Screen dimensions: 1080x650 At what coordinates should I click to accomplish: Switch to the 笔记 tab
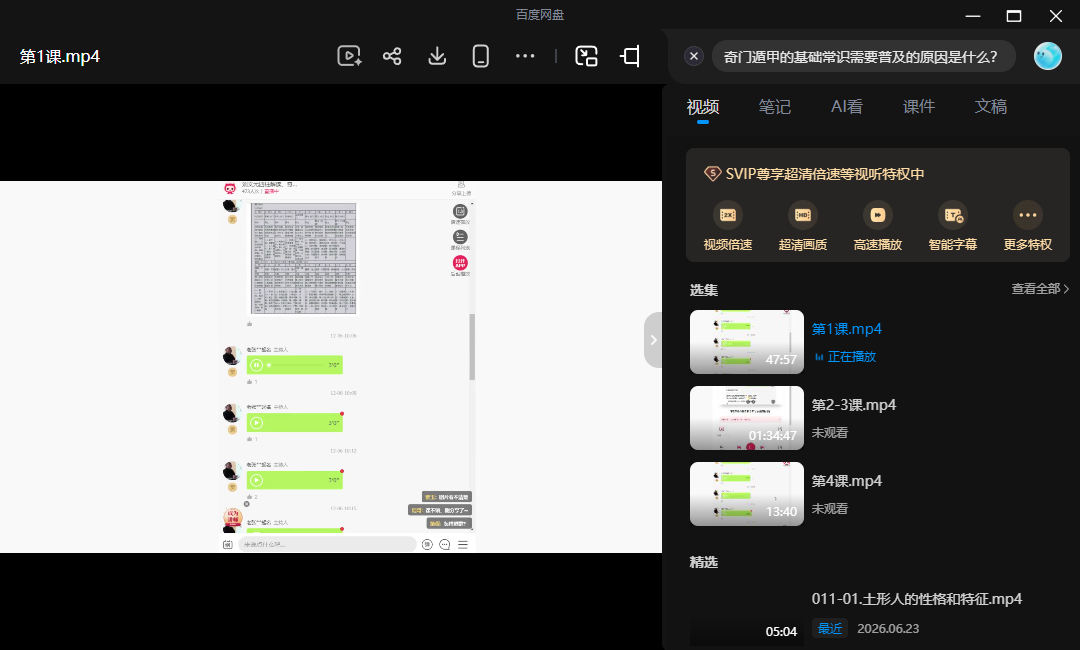[774, 107]
